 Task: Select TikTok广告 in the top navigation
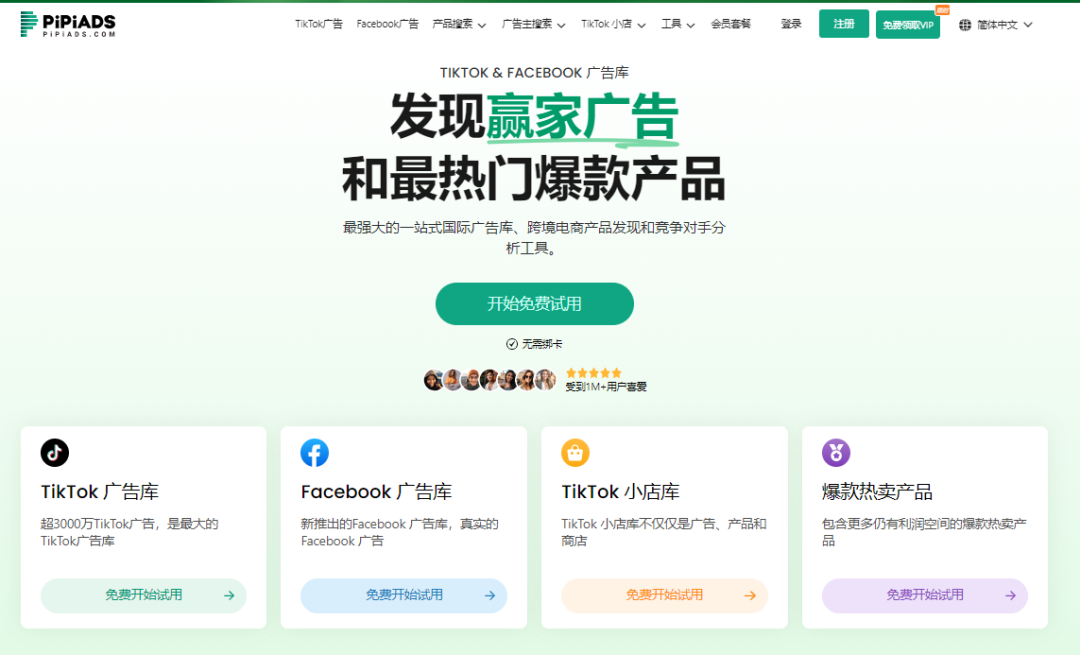coord(318,23)
